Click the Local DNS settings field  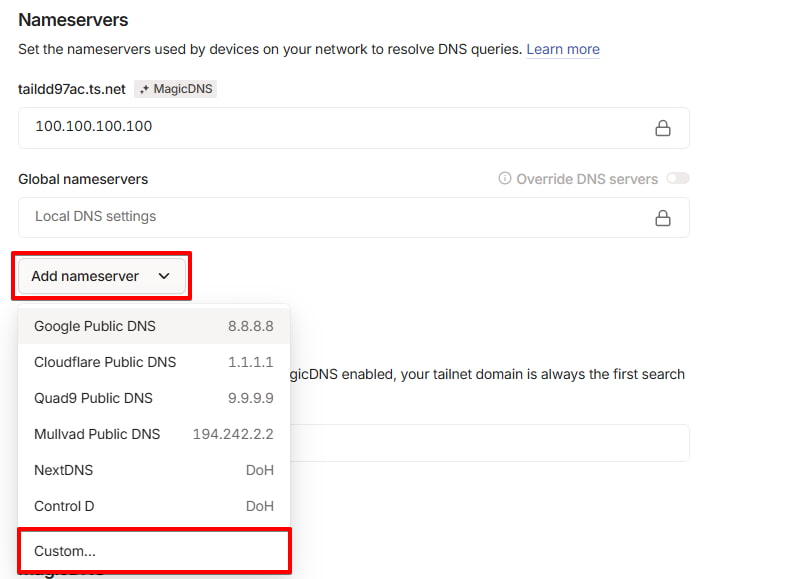[x=330, y=217]
